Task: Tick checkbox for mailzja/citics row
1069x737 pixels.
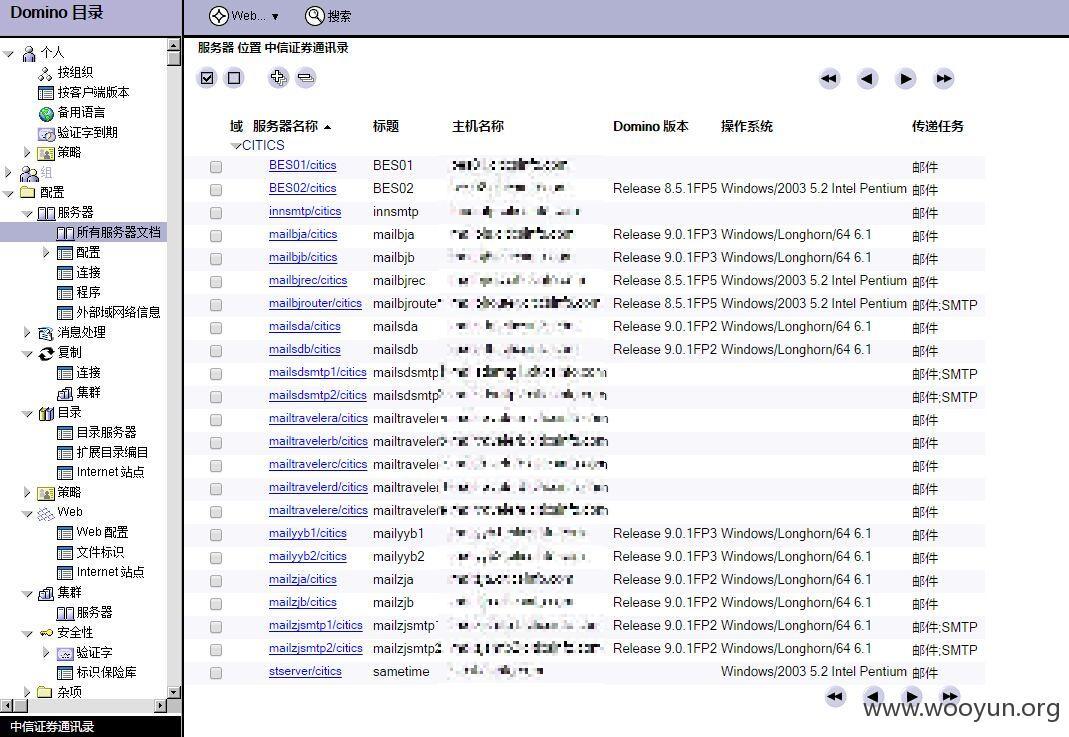Action: click(216, 581)
